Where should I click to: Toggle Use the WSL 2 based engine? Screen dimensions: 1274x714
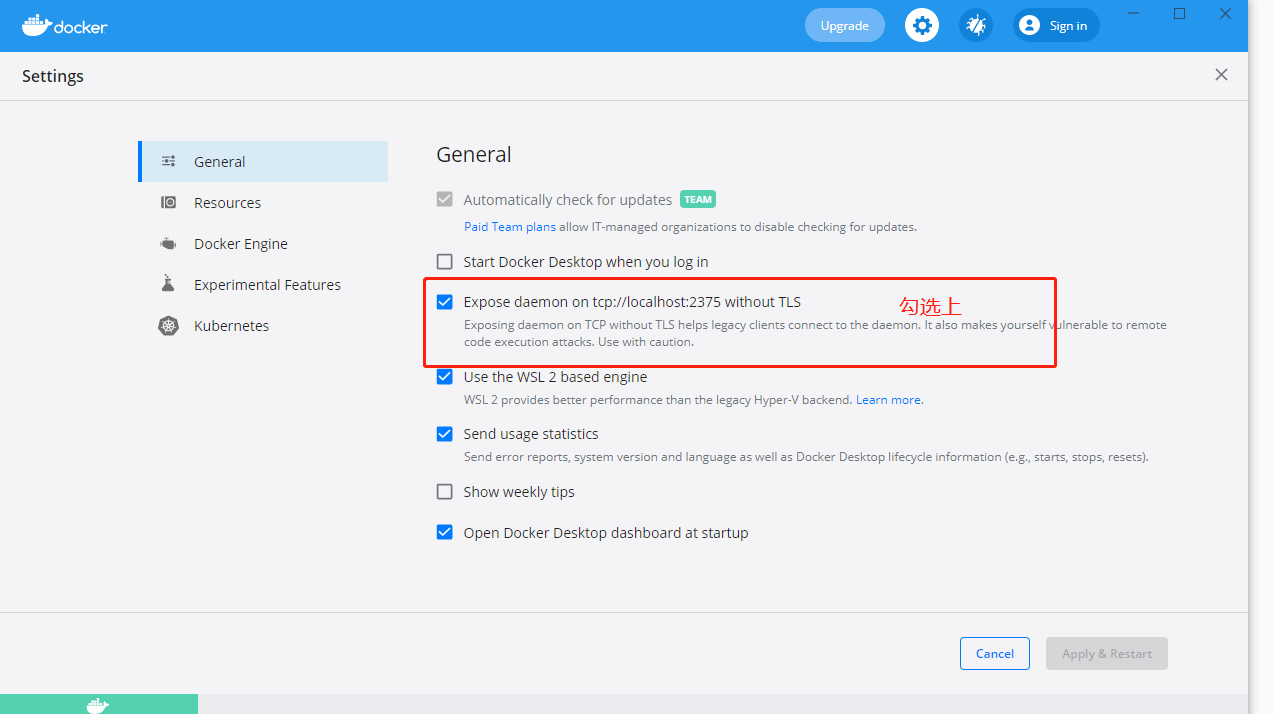click(445, 377)
